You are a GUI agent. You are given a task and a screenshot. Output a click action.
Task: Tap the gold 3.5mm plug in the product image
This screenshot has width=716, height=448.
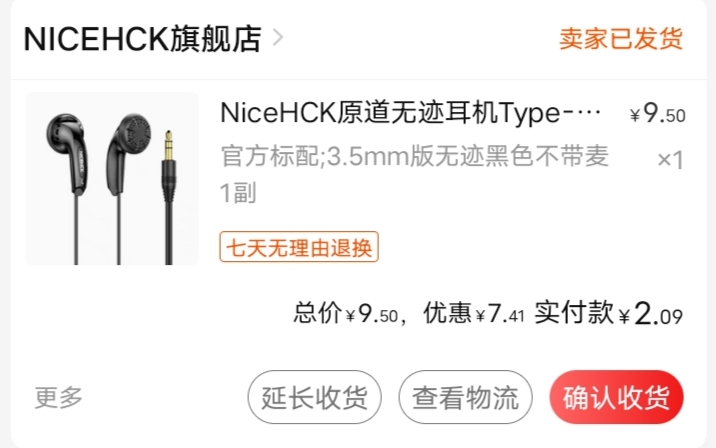point(168,147)
